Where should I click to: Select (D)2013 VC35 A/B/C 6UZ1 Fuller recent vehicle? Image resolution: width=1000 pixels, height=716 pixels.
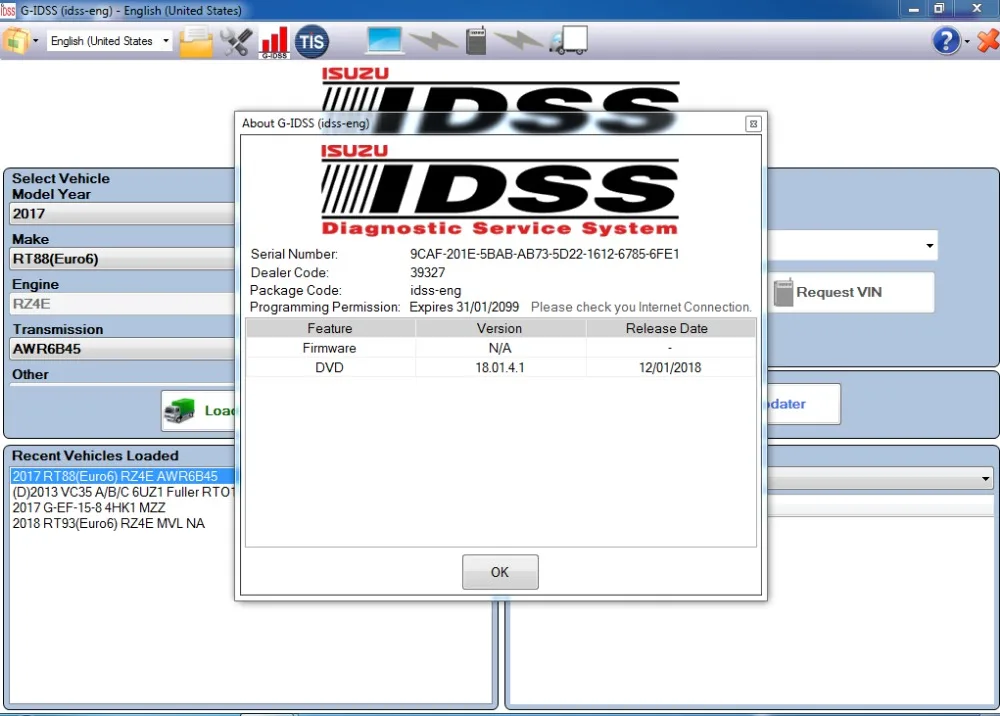tap(124, 492)
